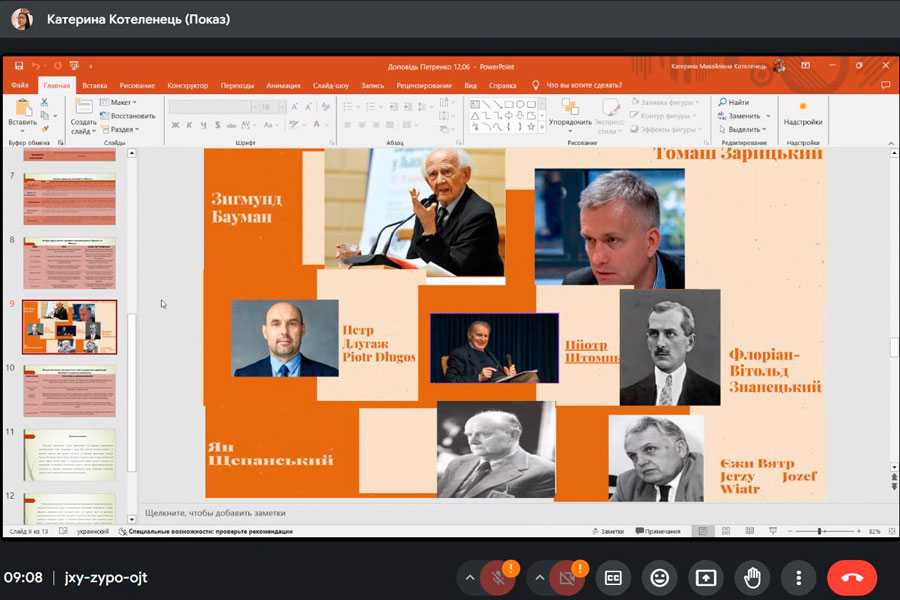The height and width of the screenshot is (600, 900).
Task: Adjust the zoom slider in status bar
Action: coord(820,531)
